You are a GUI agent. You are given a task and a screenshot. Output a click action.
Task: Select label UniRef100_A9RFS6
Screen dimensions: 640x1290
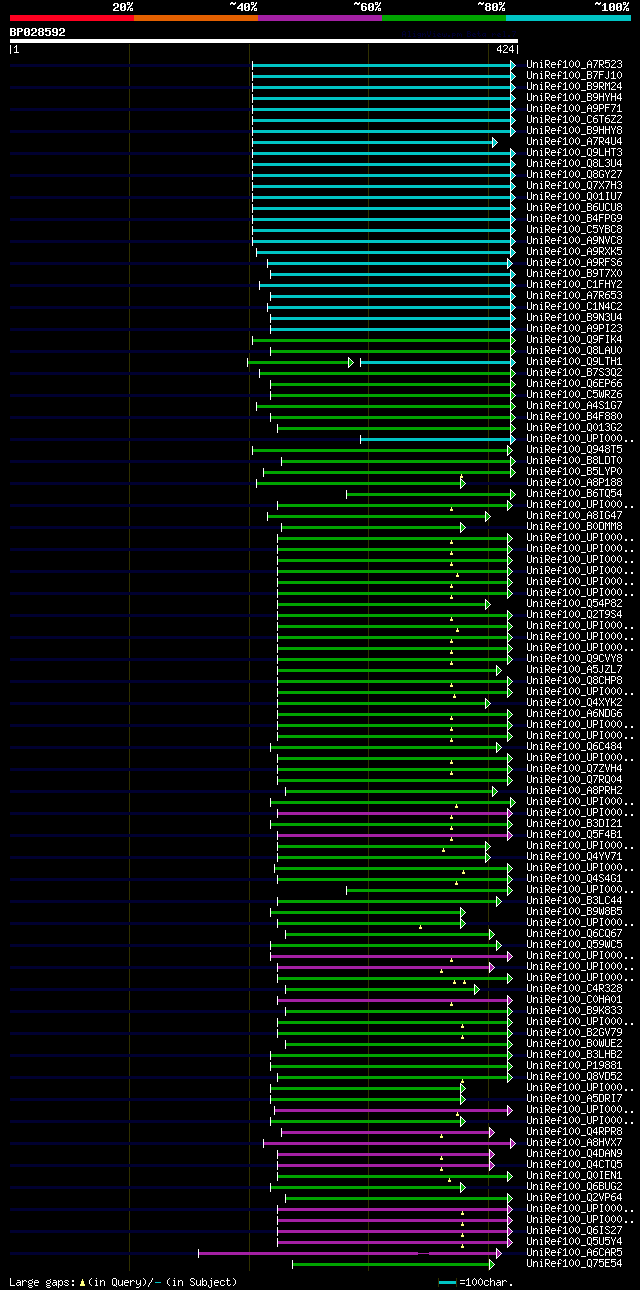pyautogui.click(x=574, y=262)
